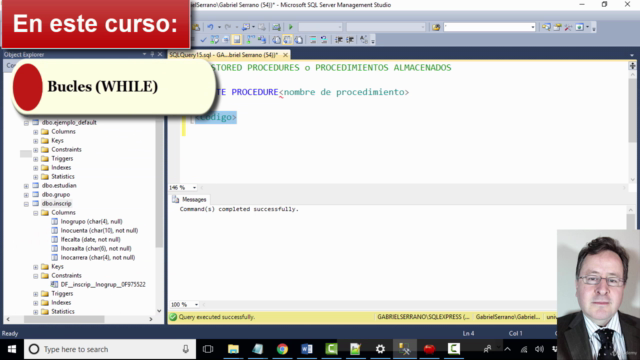Toggle Include Client Statistics
This screenshot has height=360, width=640.
click(x=262, y=40)
